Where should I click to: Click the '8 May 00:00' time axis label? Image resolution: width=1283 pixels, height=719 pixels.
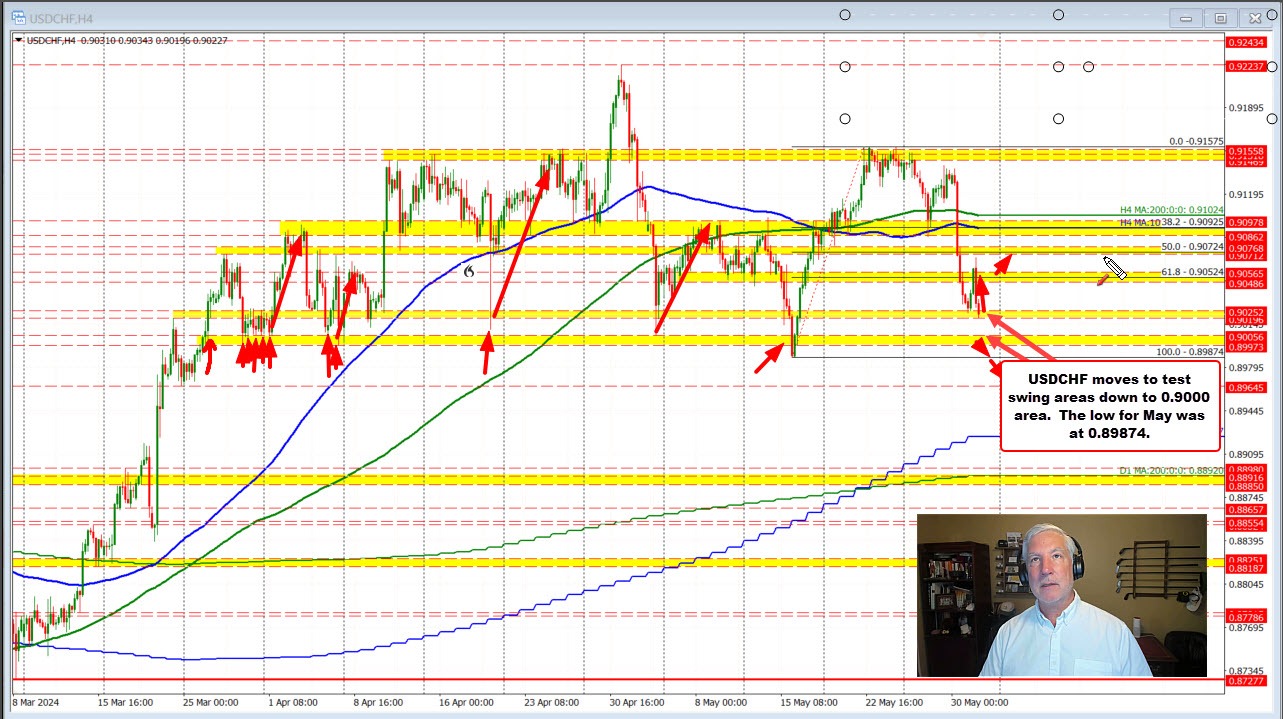(x=719, y=702)
